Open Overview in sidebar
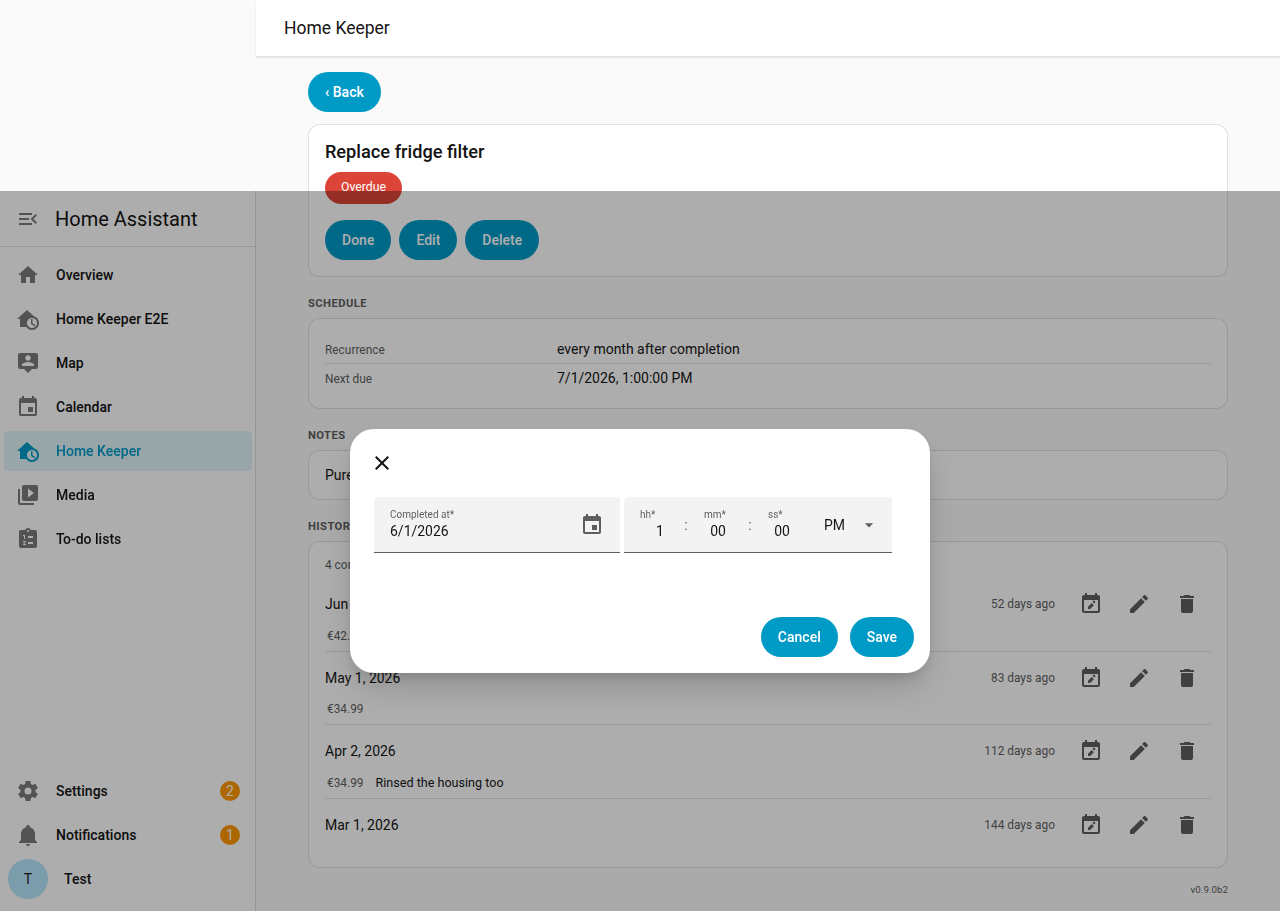Image resolution: width=1280 pixels, height=911 pixels. coord(128,275)
